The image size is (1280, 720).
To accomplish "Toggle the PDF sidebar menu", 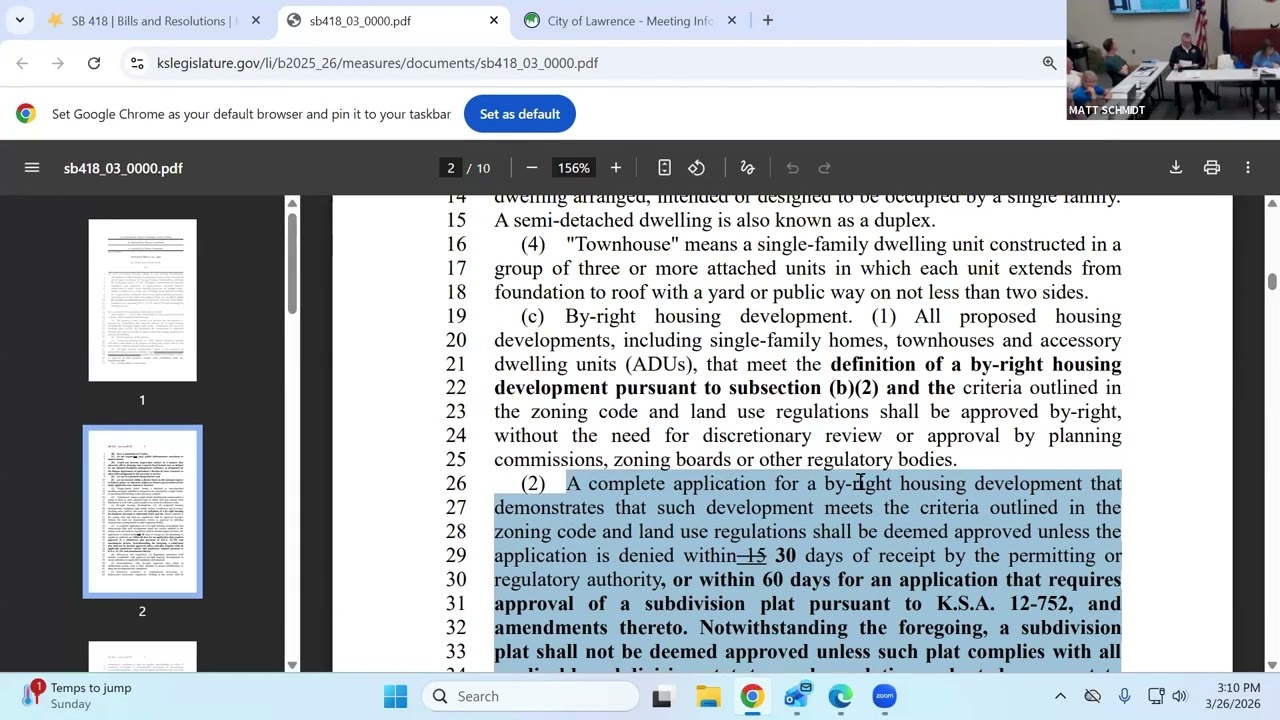I will click(x=32, y=168).
